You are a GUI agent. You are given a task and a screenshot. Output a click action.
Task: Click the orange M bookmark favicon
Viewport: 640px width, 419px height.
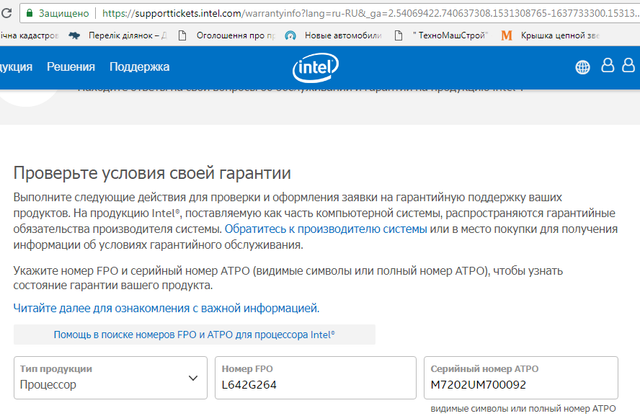coord(507,35)
